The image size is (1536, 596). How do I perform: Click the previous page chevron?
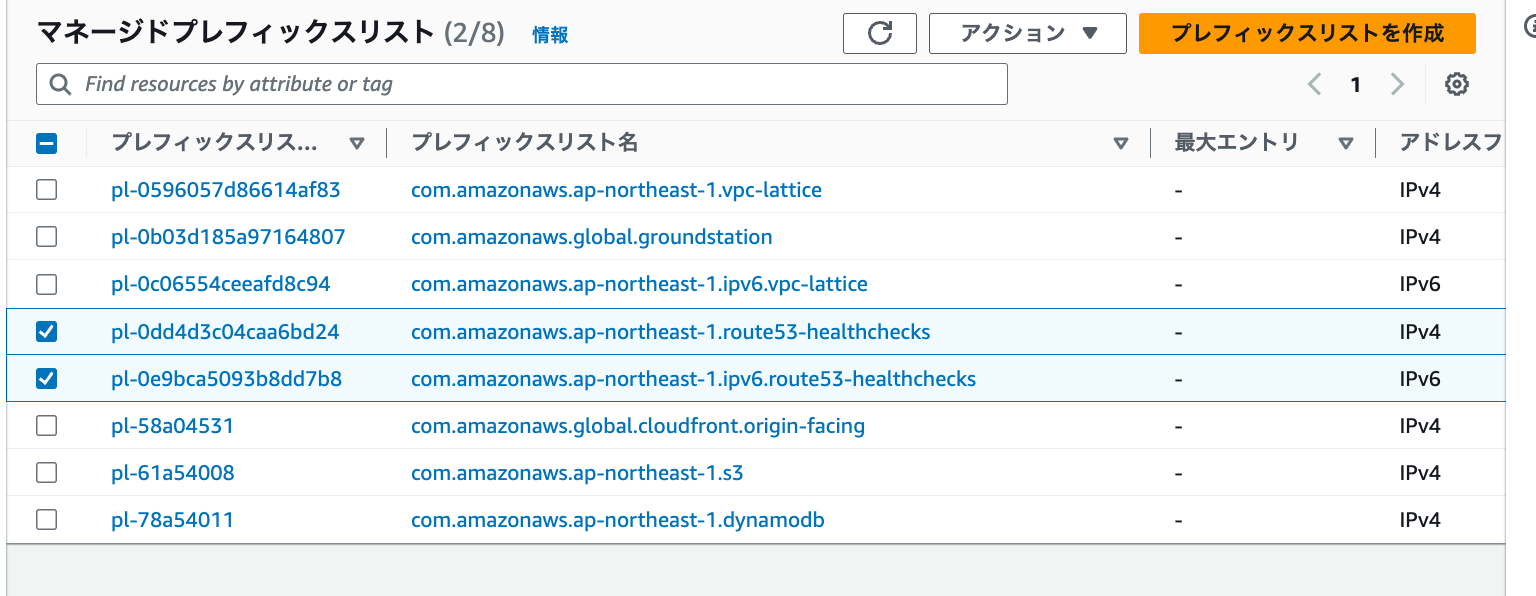tap(1314, 85)
